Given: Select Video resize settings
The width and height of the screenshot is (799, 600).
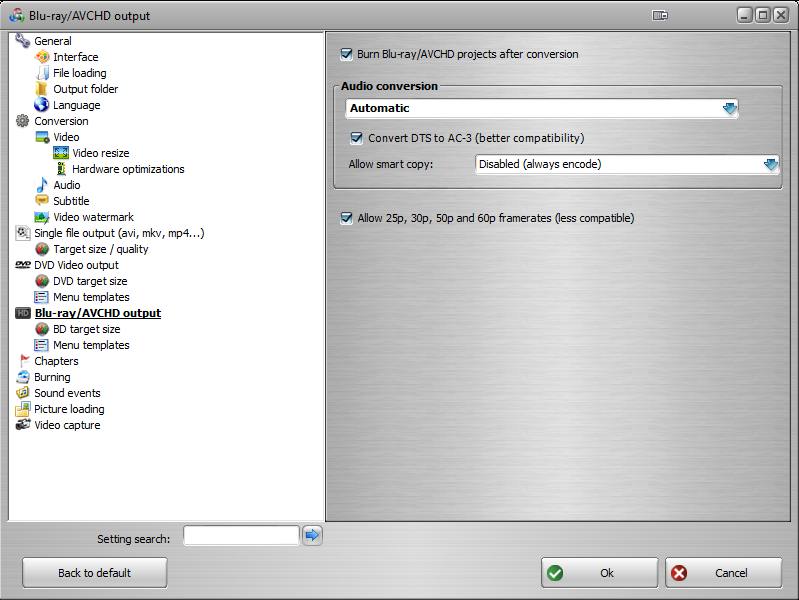Looking at the screenshot, I should [100, 153].
